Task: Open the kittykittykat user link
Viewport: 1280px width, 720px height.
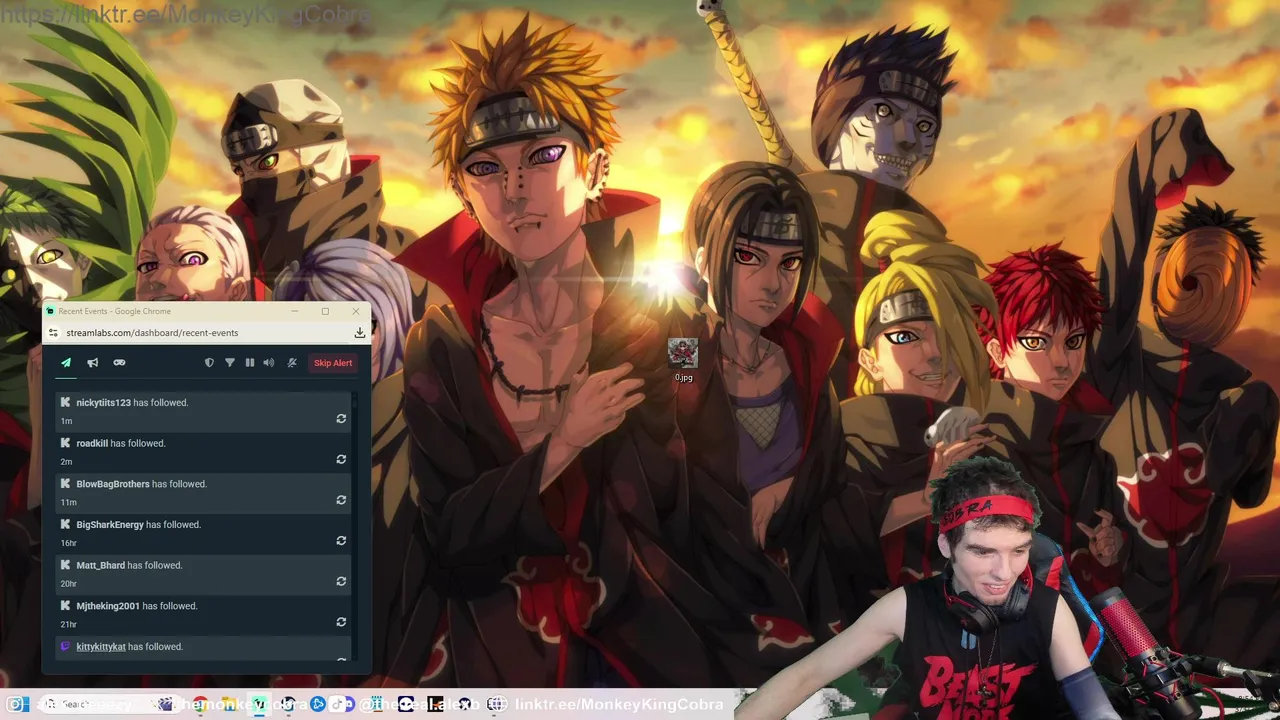Action: (101, 647)
